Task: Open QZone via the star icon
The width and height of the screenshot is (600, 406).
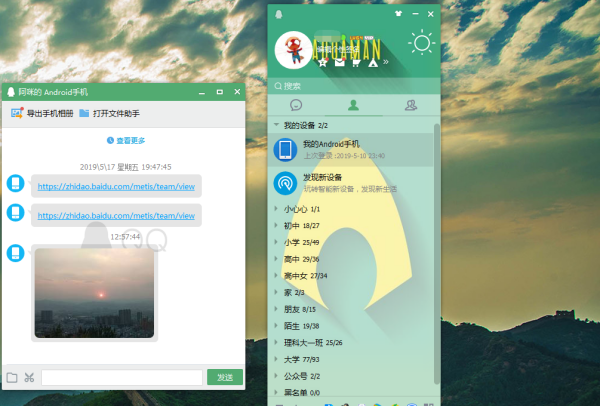Action: point(323,63)
